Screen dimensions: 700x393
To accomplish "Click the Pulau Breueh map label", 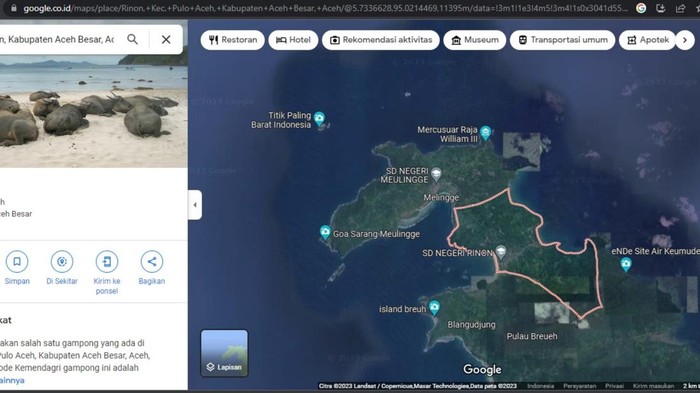I will (532, 336).
